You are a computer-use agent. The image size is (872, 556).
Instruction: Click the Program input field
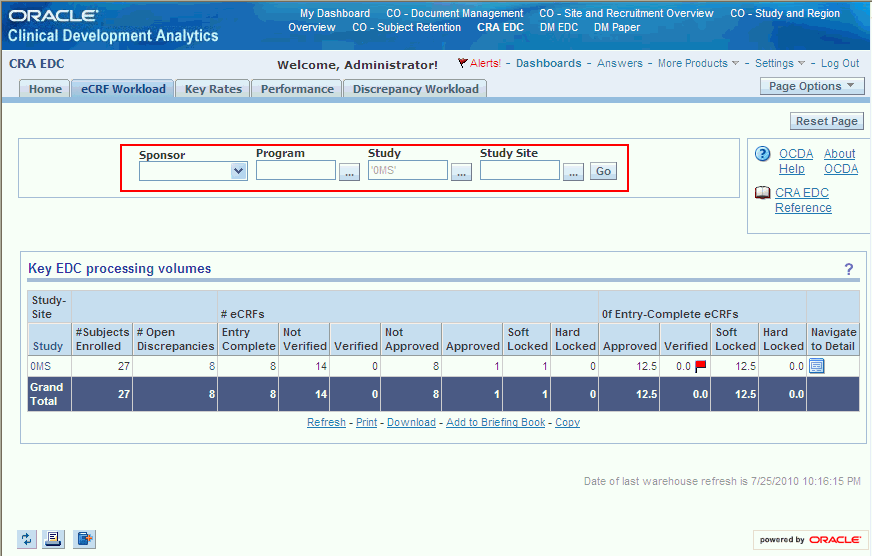(x=296, y=170)
